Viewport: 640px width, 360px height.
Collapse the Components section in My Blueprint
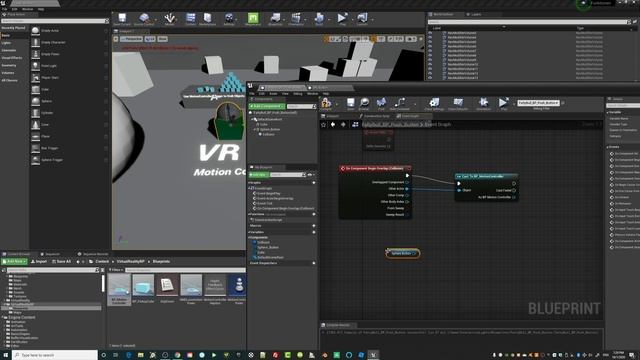249,238
